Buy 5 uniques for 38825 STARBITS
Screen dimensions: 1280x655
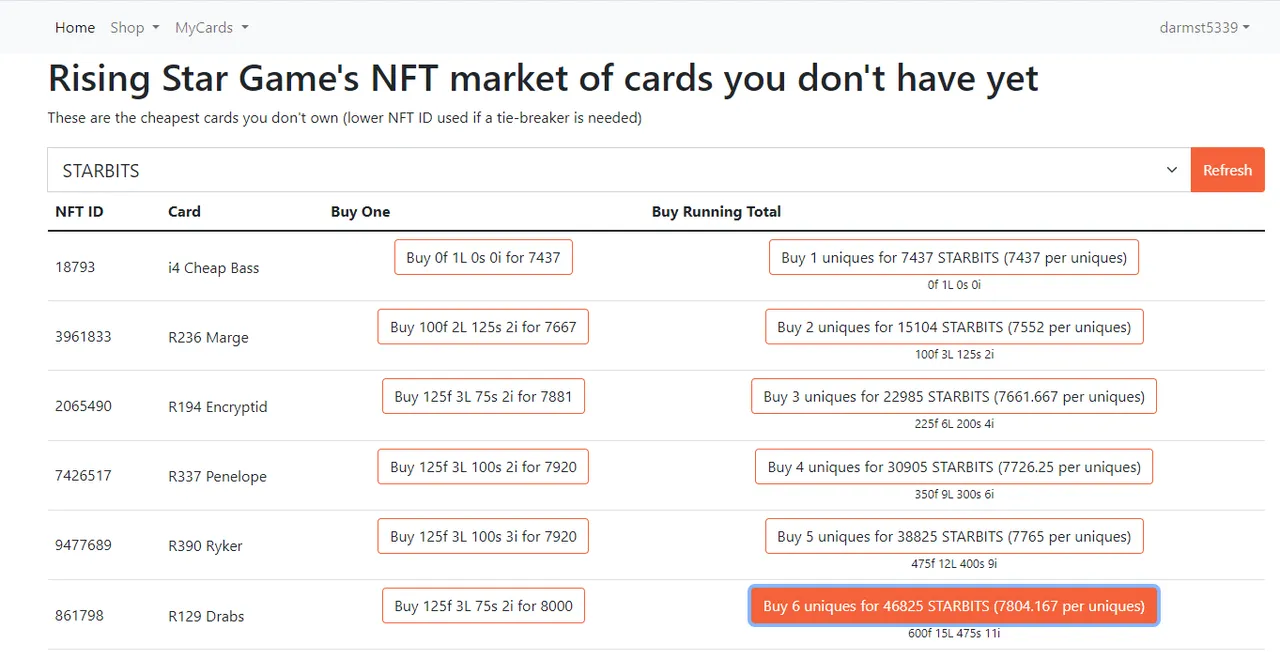tap(954, 536)
